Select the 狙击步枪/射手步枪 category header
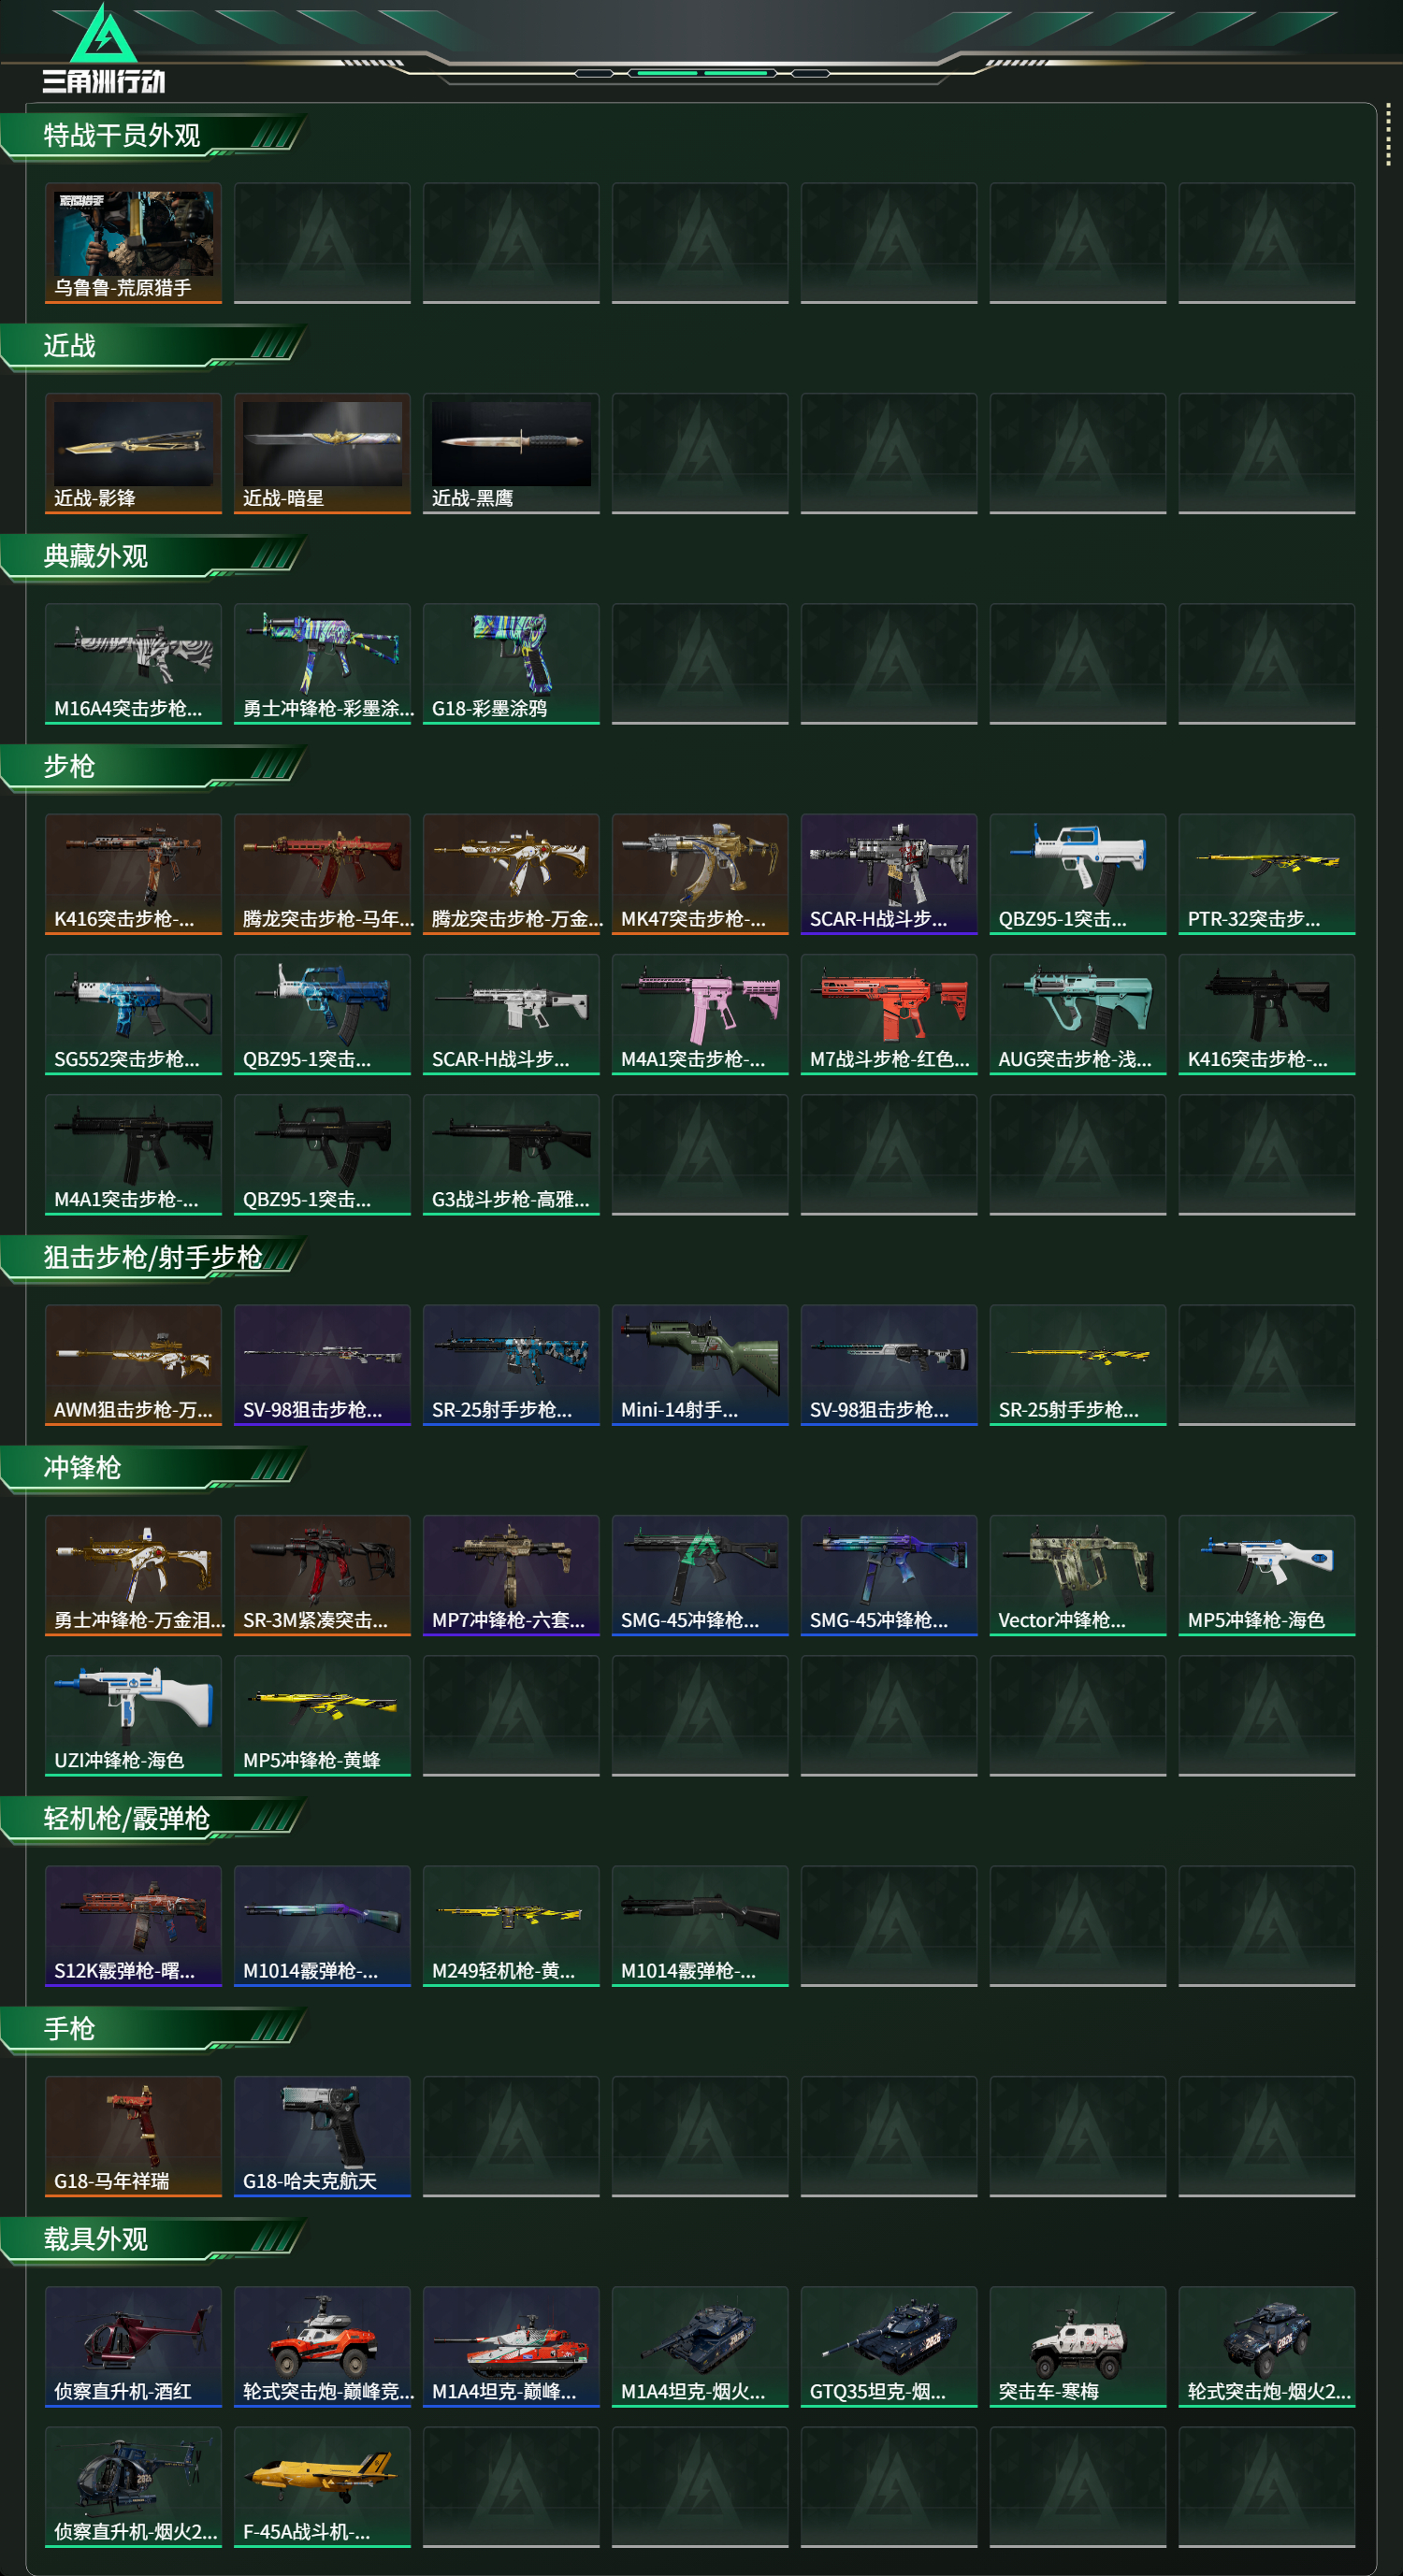Screen dimensions: 1403x2576 (x=153, y=1258)
